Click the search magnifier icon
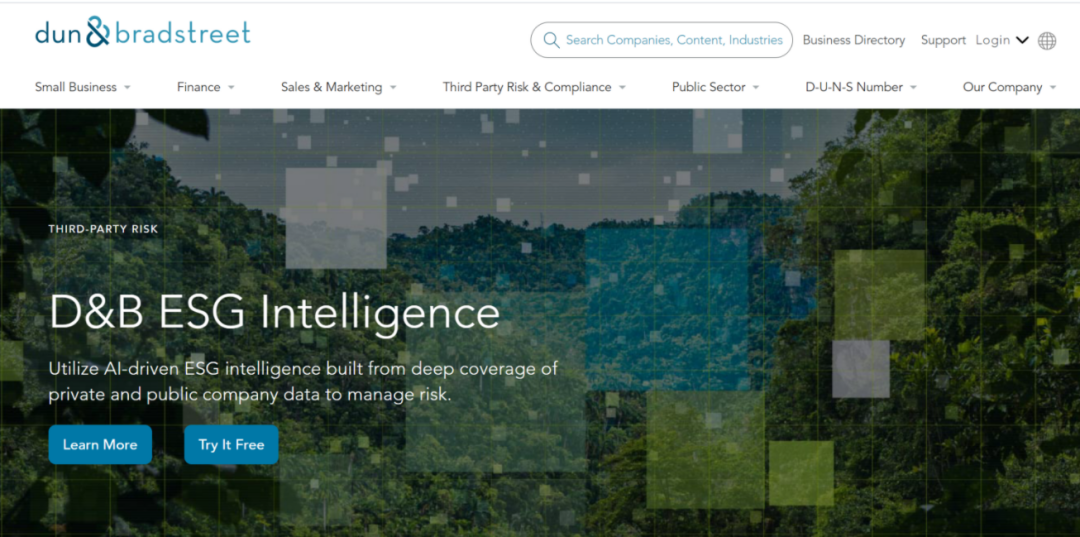This screenshot has width=1080, height=537. click(x=551, y=40)
